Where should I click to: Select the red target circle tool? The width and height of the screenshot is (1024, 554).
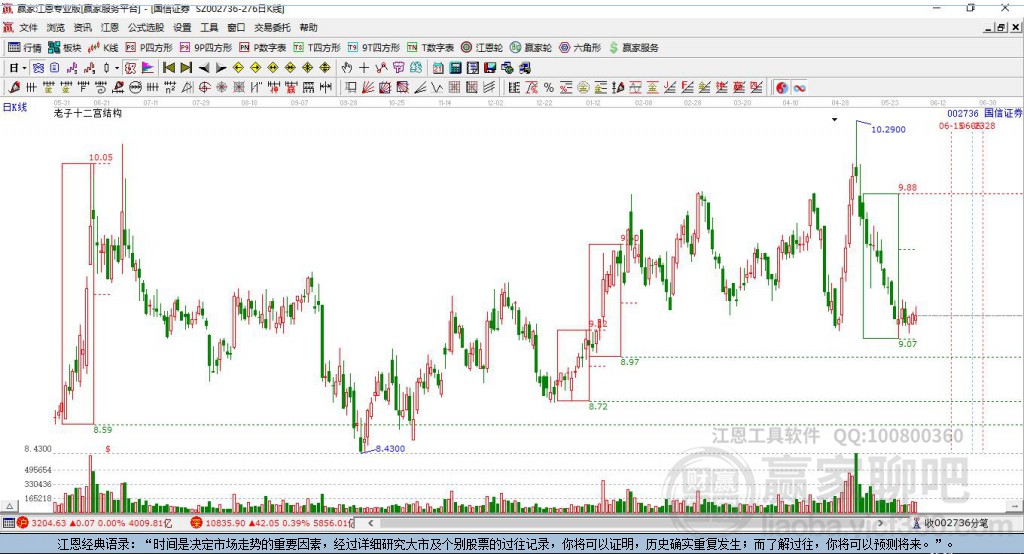click(204, 88)
